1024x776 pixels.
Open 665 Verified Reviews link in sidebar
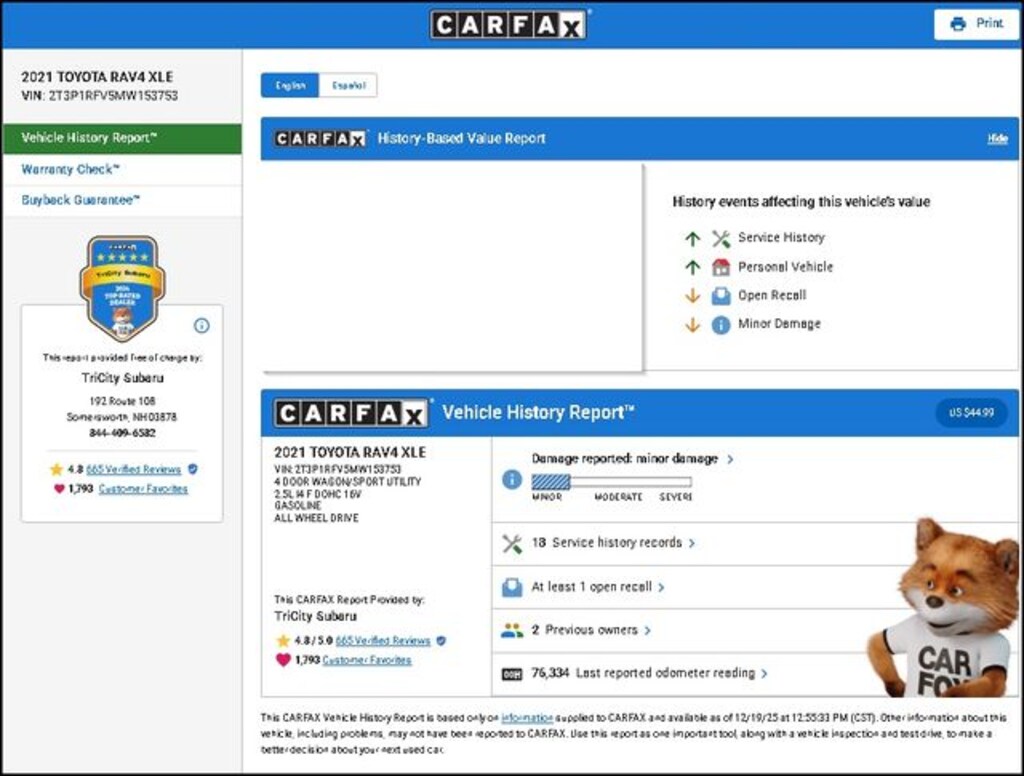pyautogui.click(x=133, y=469)
